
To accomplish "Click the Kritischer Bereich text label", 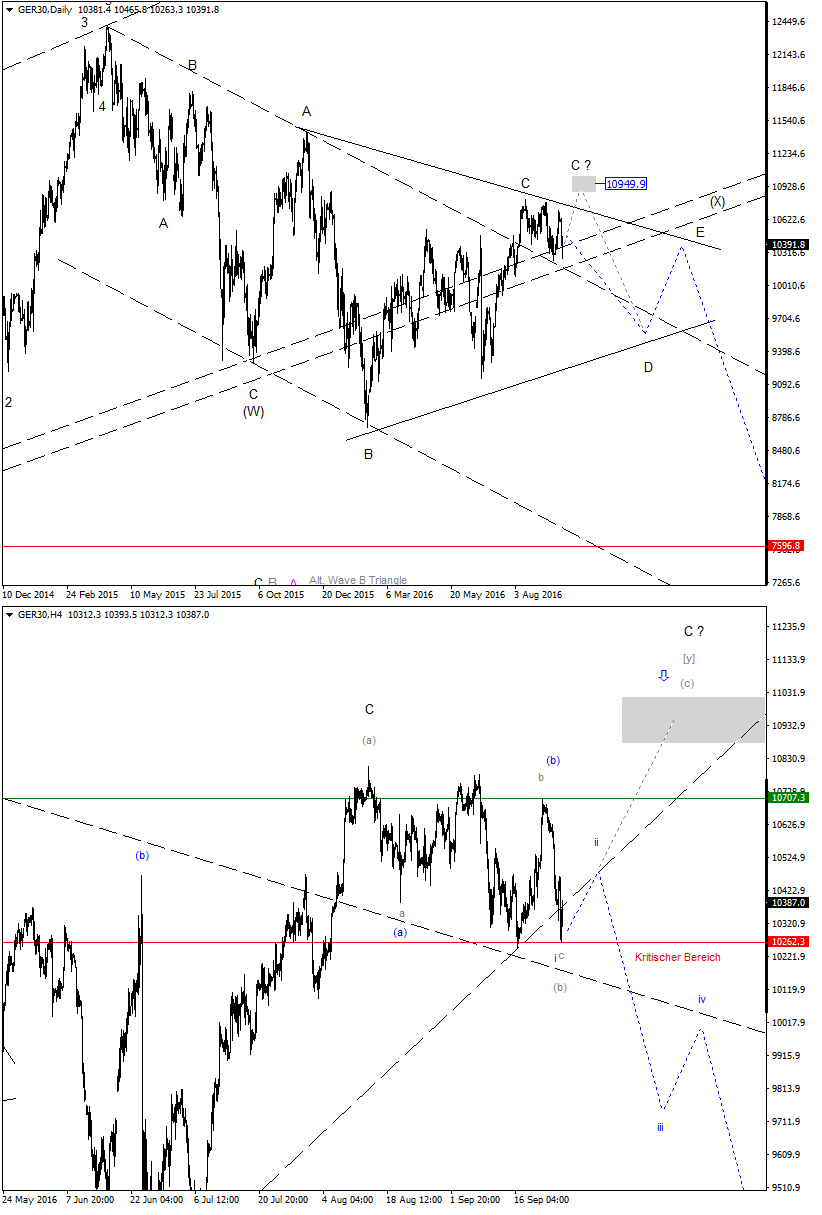I will coord(679,957).
